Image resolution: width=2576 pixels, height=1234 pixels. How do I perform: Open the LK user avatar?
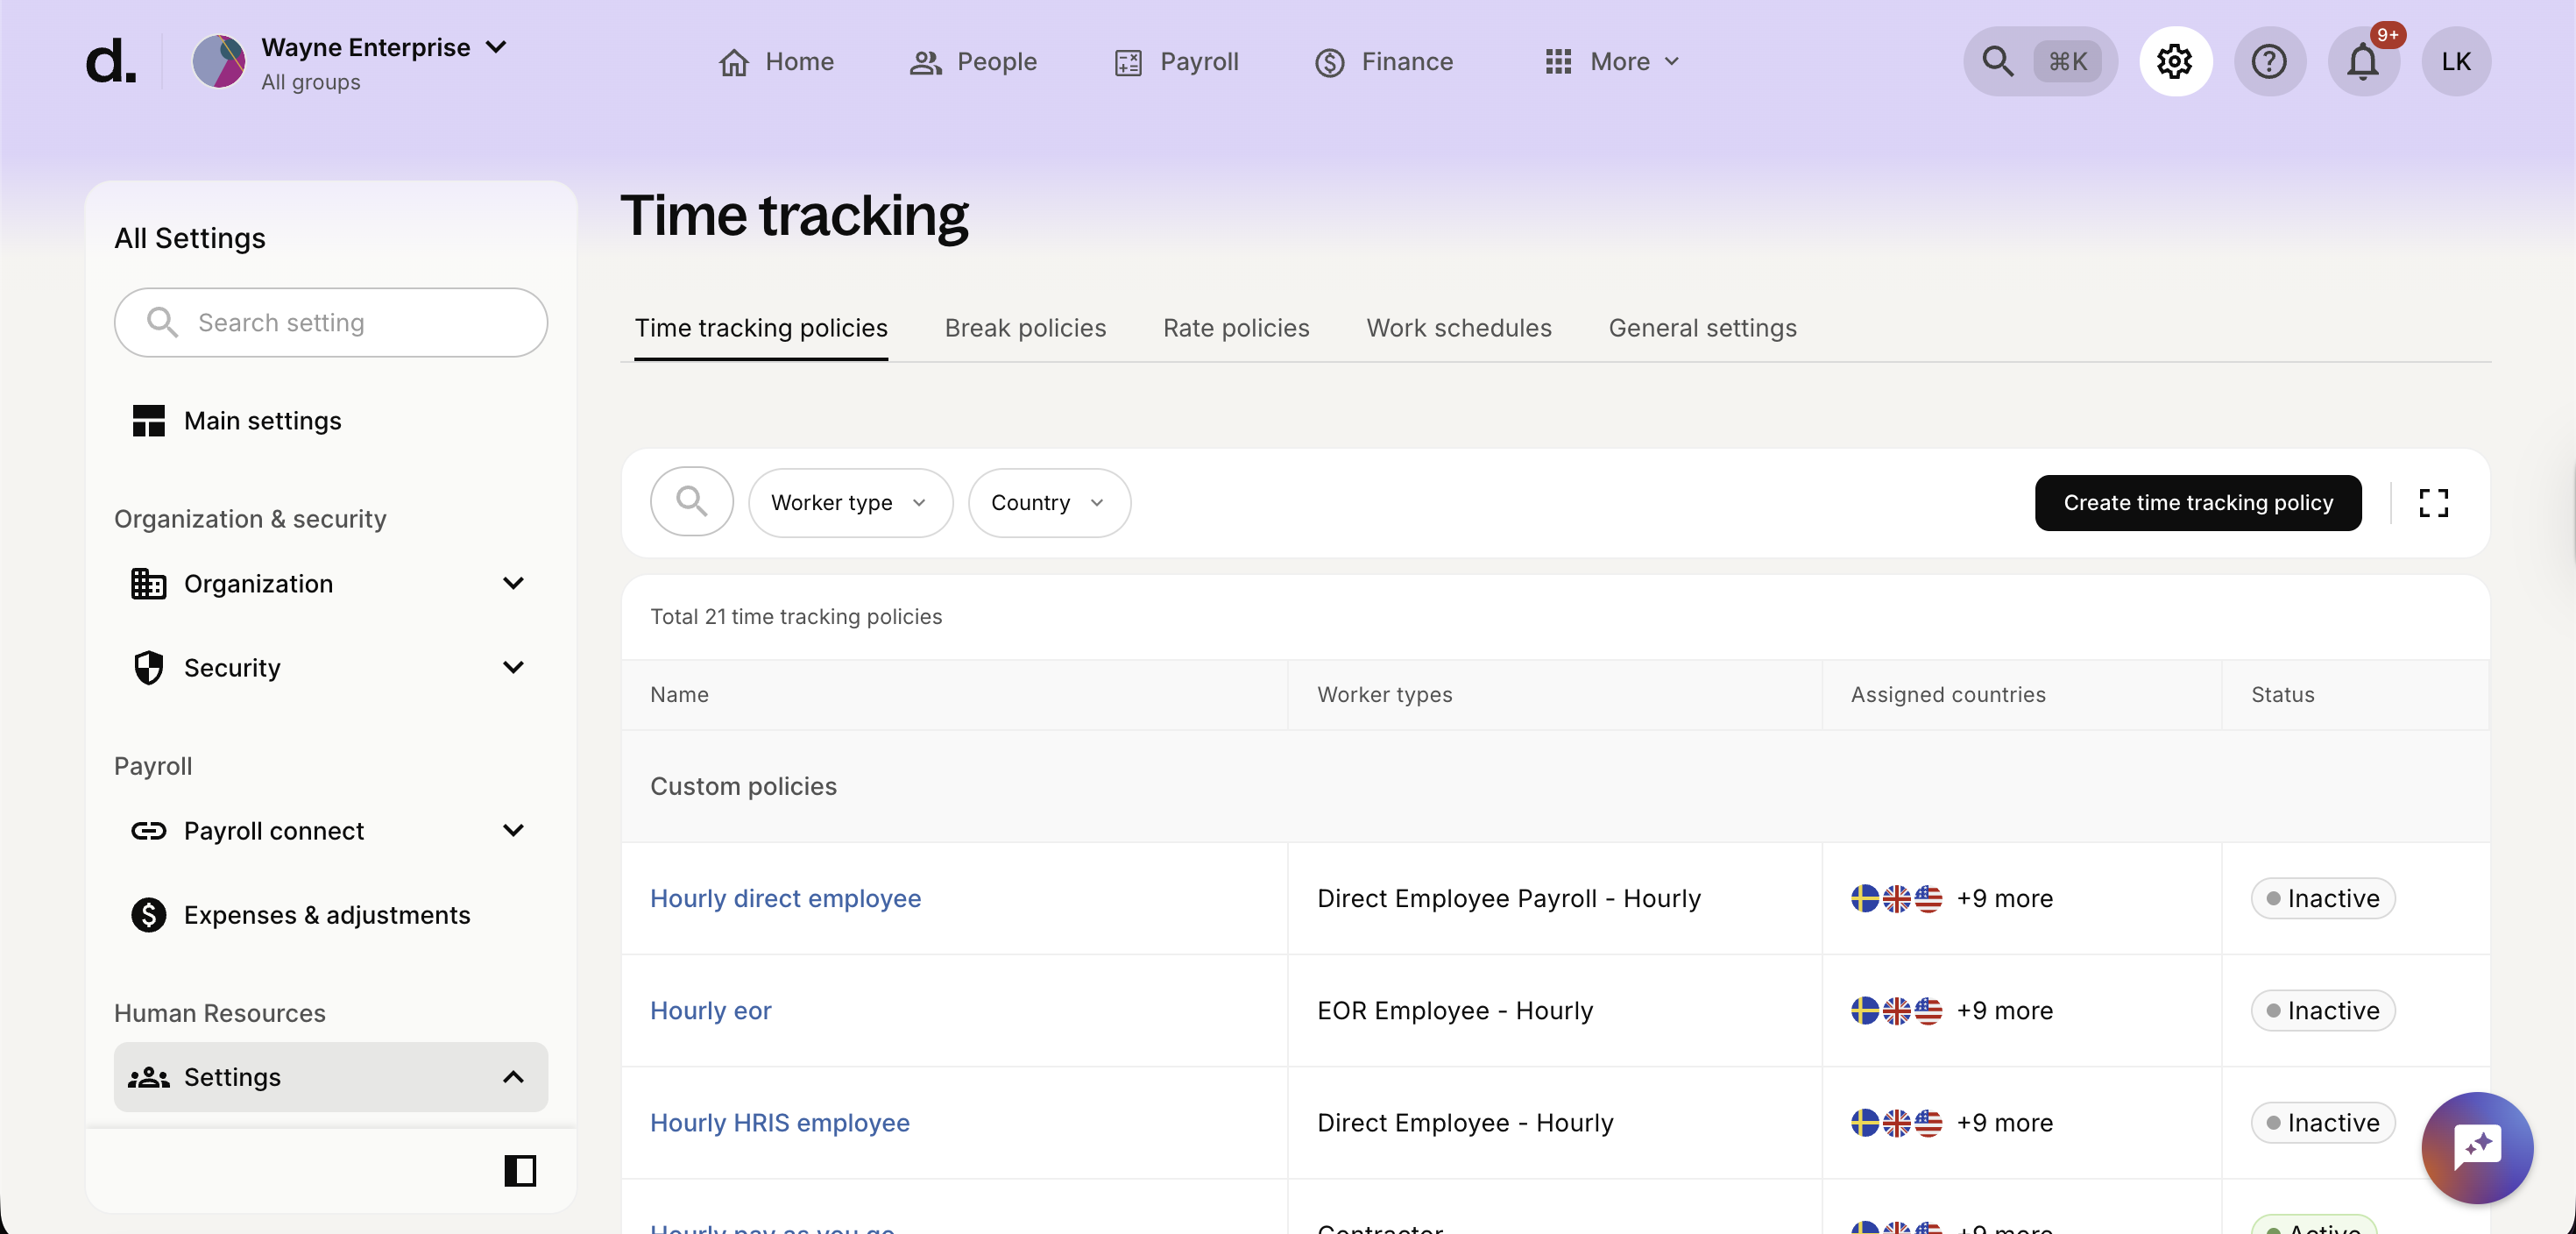(x=2456, y=62)
